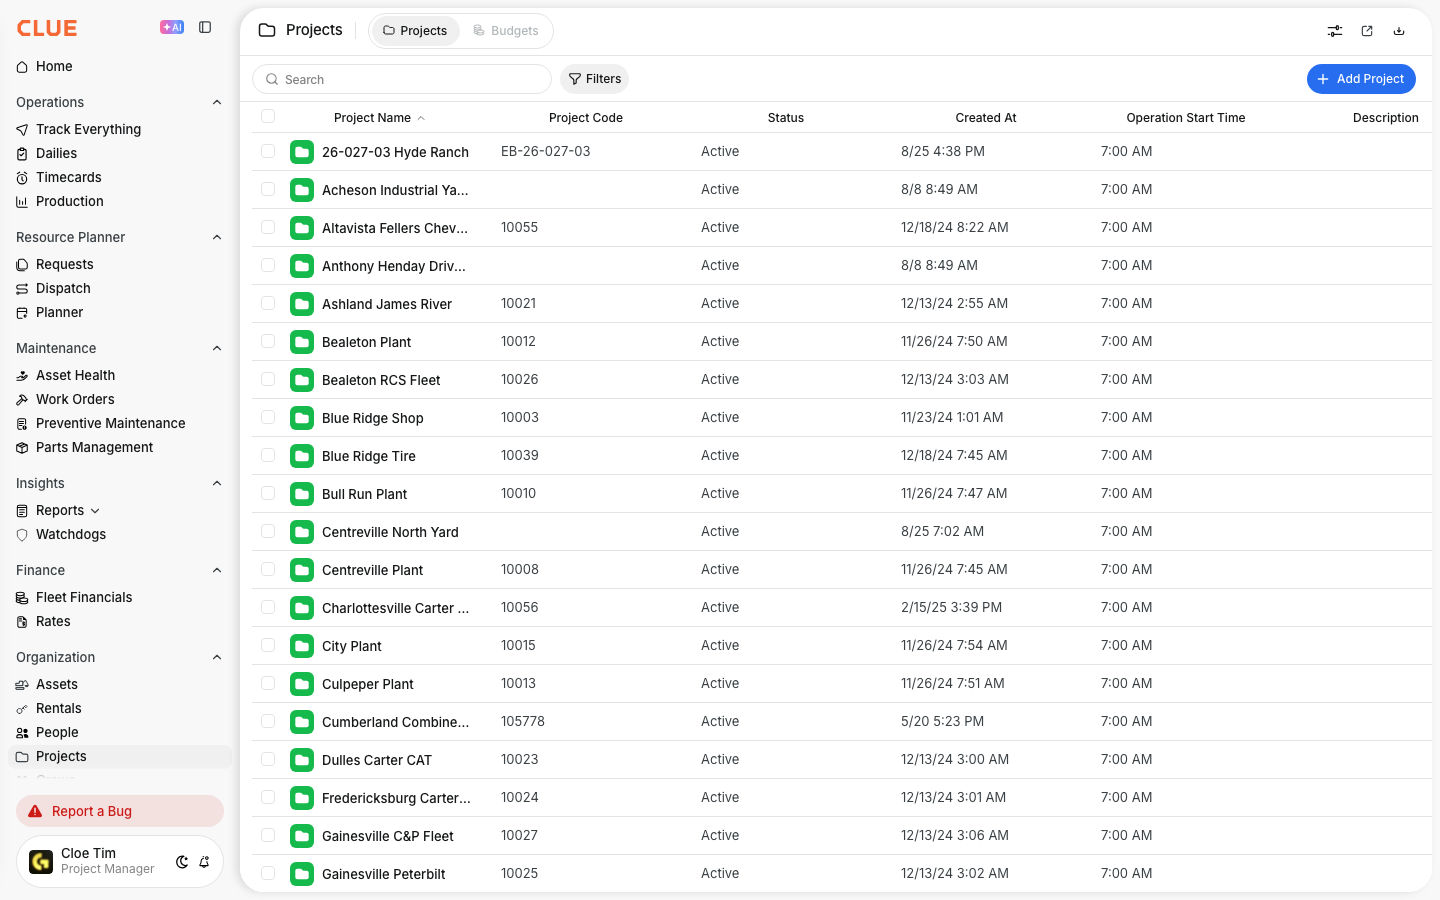Open the AI assistant badge
1440x900 pixels.
coord(172,28)
